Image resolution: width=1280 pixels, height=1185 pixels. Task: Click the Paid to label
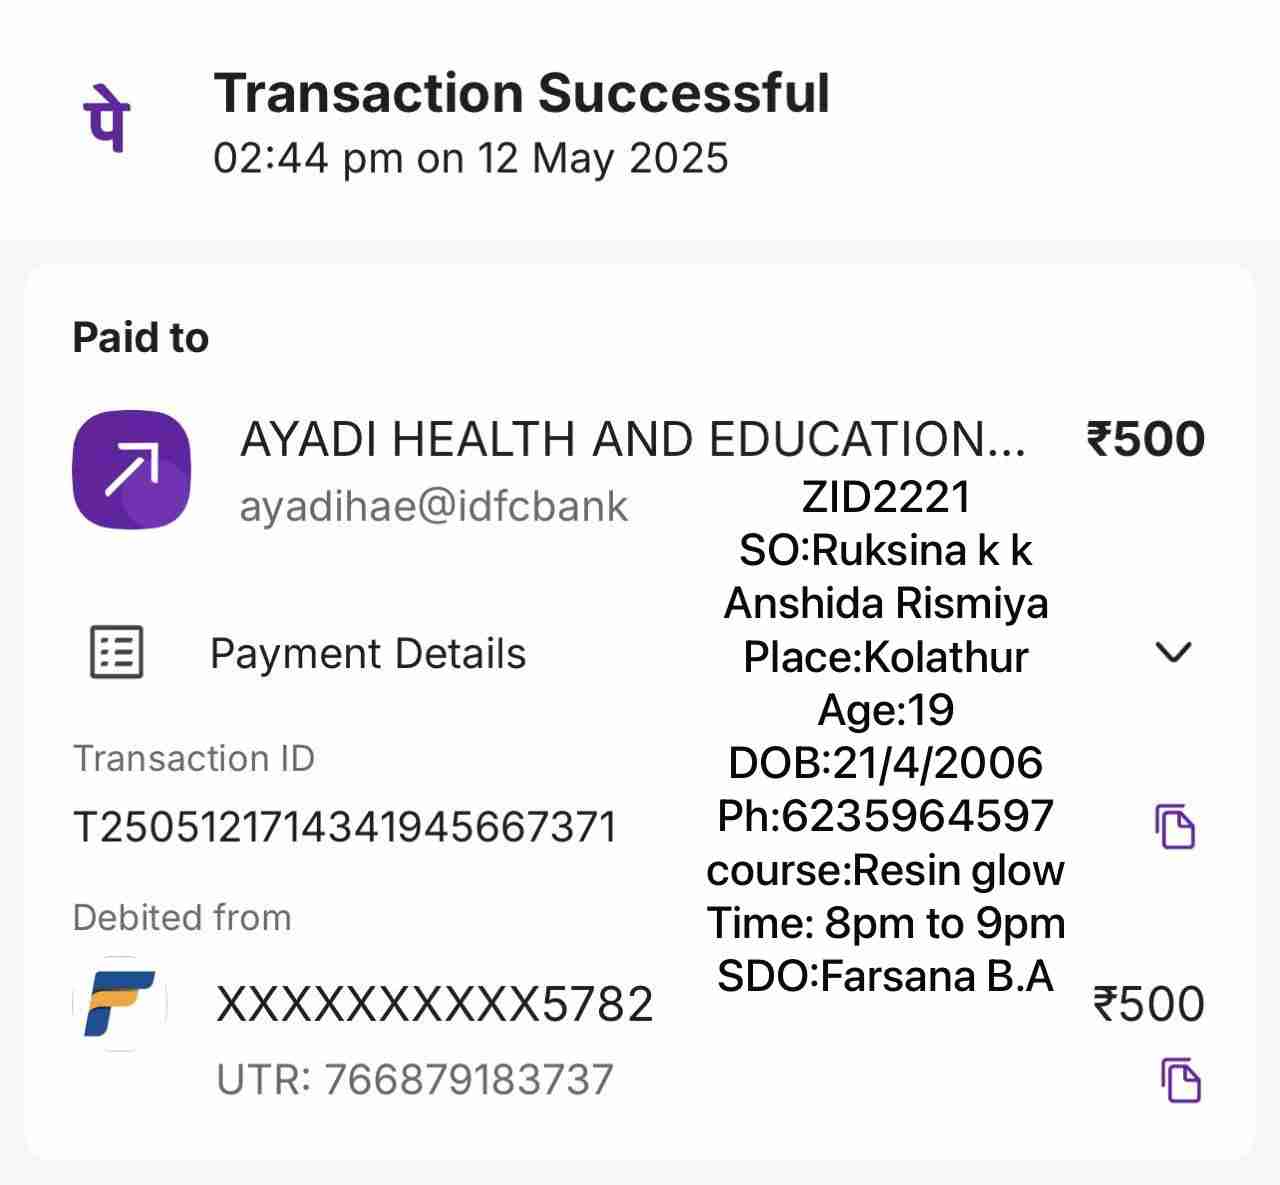coord(140,338)
